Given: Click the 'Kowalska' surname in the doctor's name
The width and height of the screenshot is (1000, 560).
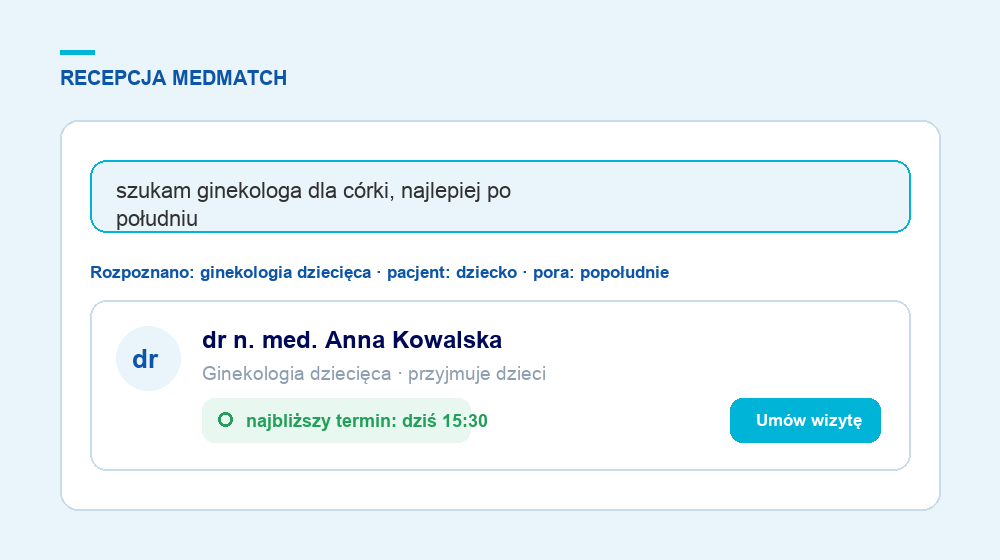Looking at the screenshot, I should pyautogui.click(x=447, y=340).
